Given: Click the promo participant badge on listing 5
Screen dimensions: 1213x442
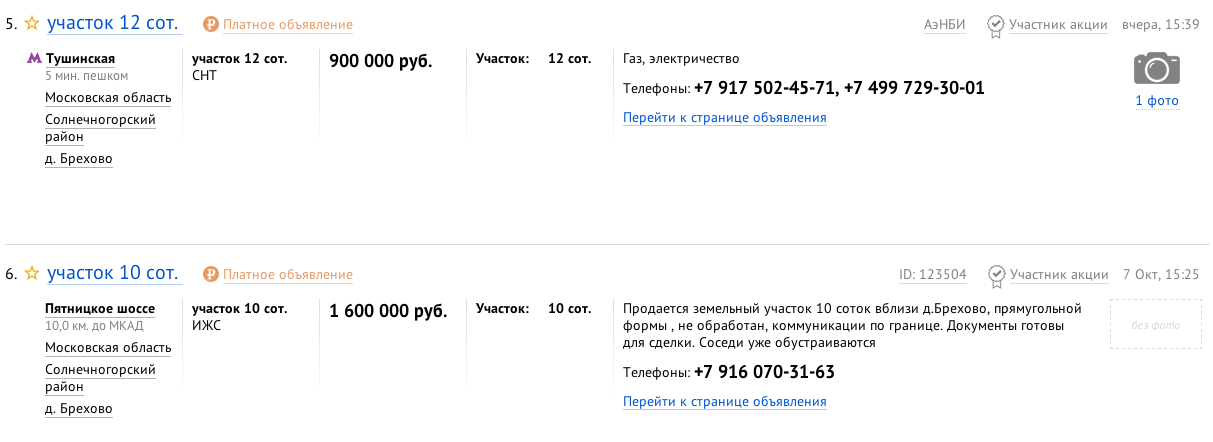Looking at the screenshot, I should [x=996, y=25].
